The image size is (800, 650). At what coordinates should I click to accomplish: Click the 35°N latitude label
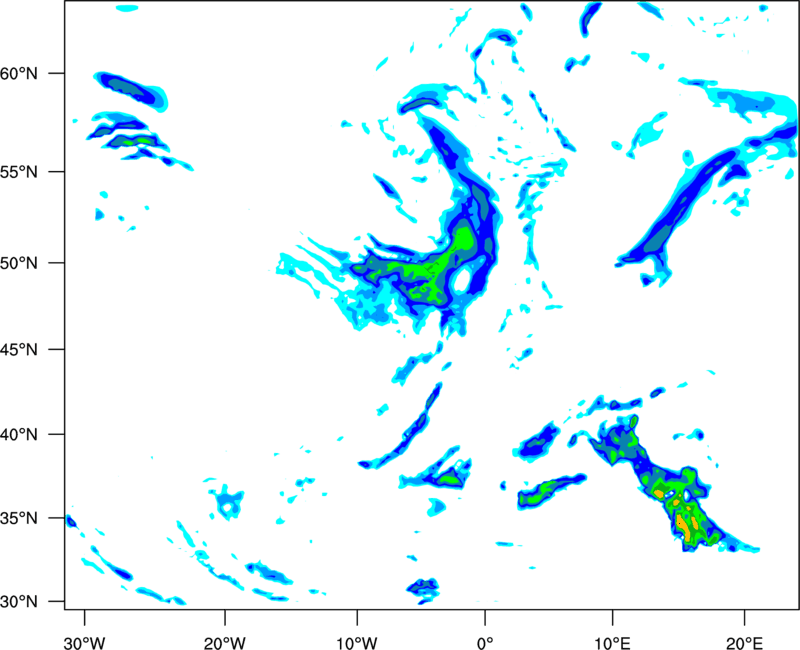[x=19, y=518]
